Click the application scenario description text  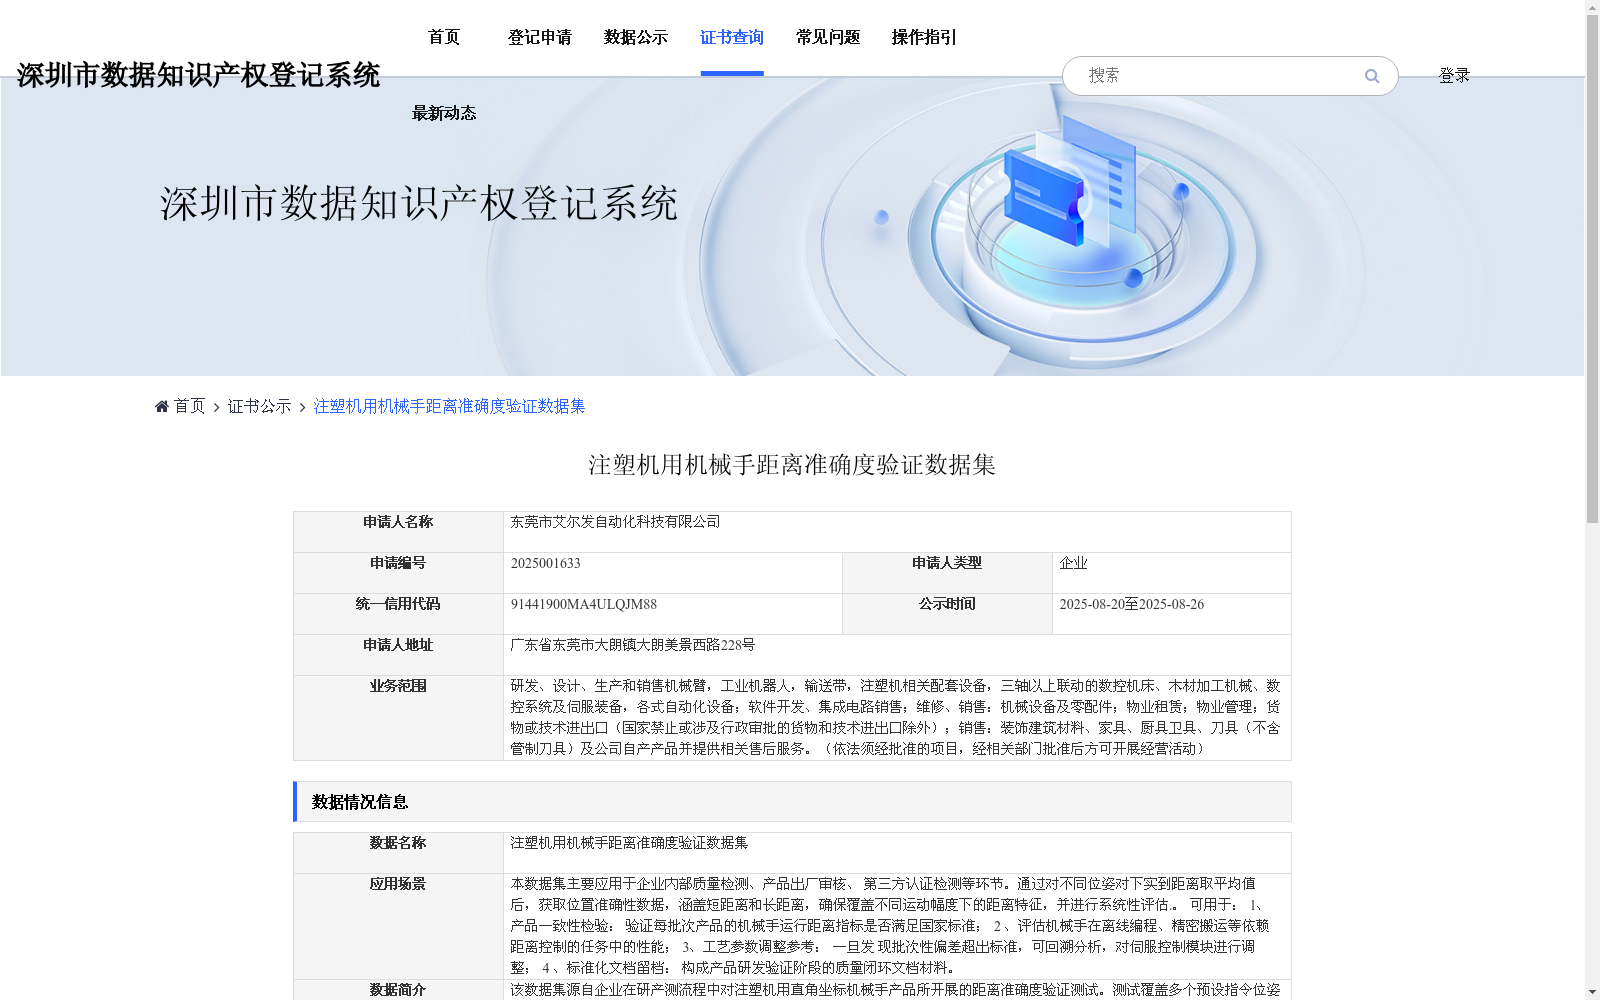(x=891, y=926)
